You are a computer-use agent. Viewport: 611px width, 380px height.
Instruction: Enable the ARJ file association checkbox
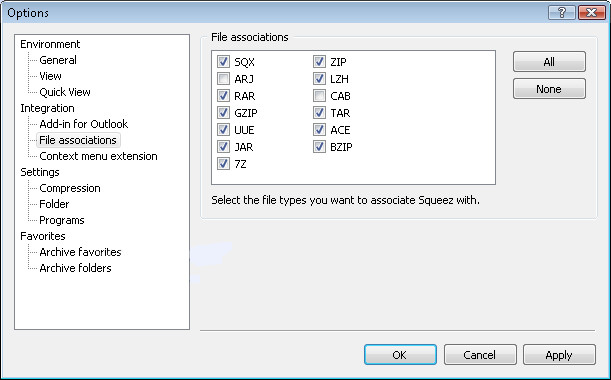(223, 79)
